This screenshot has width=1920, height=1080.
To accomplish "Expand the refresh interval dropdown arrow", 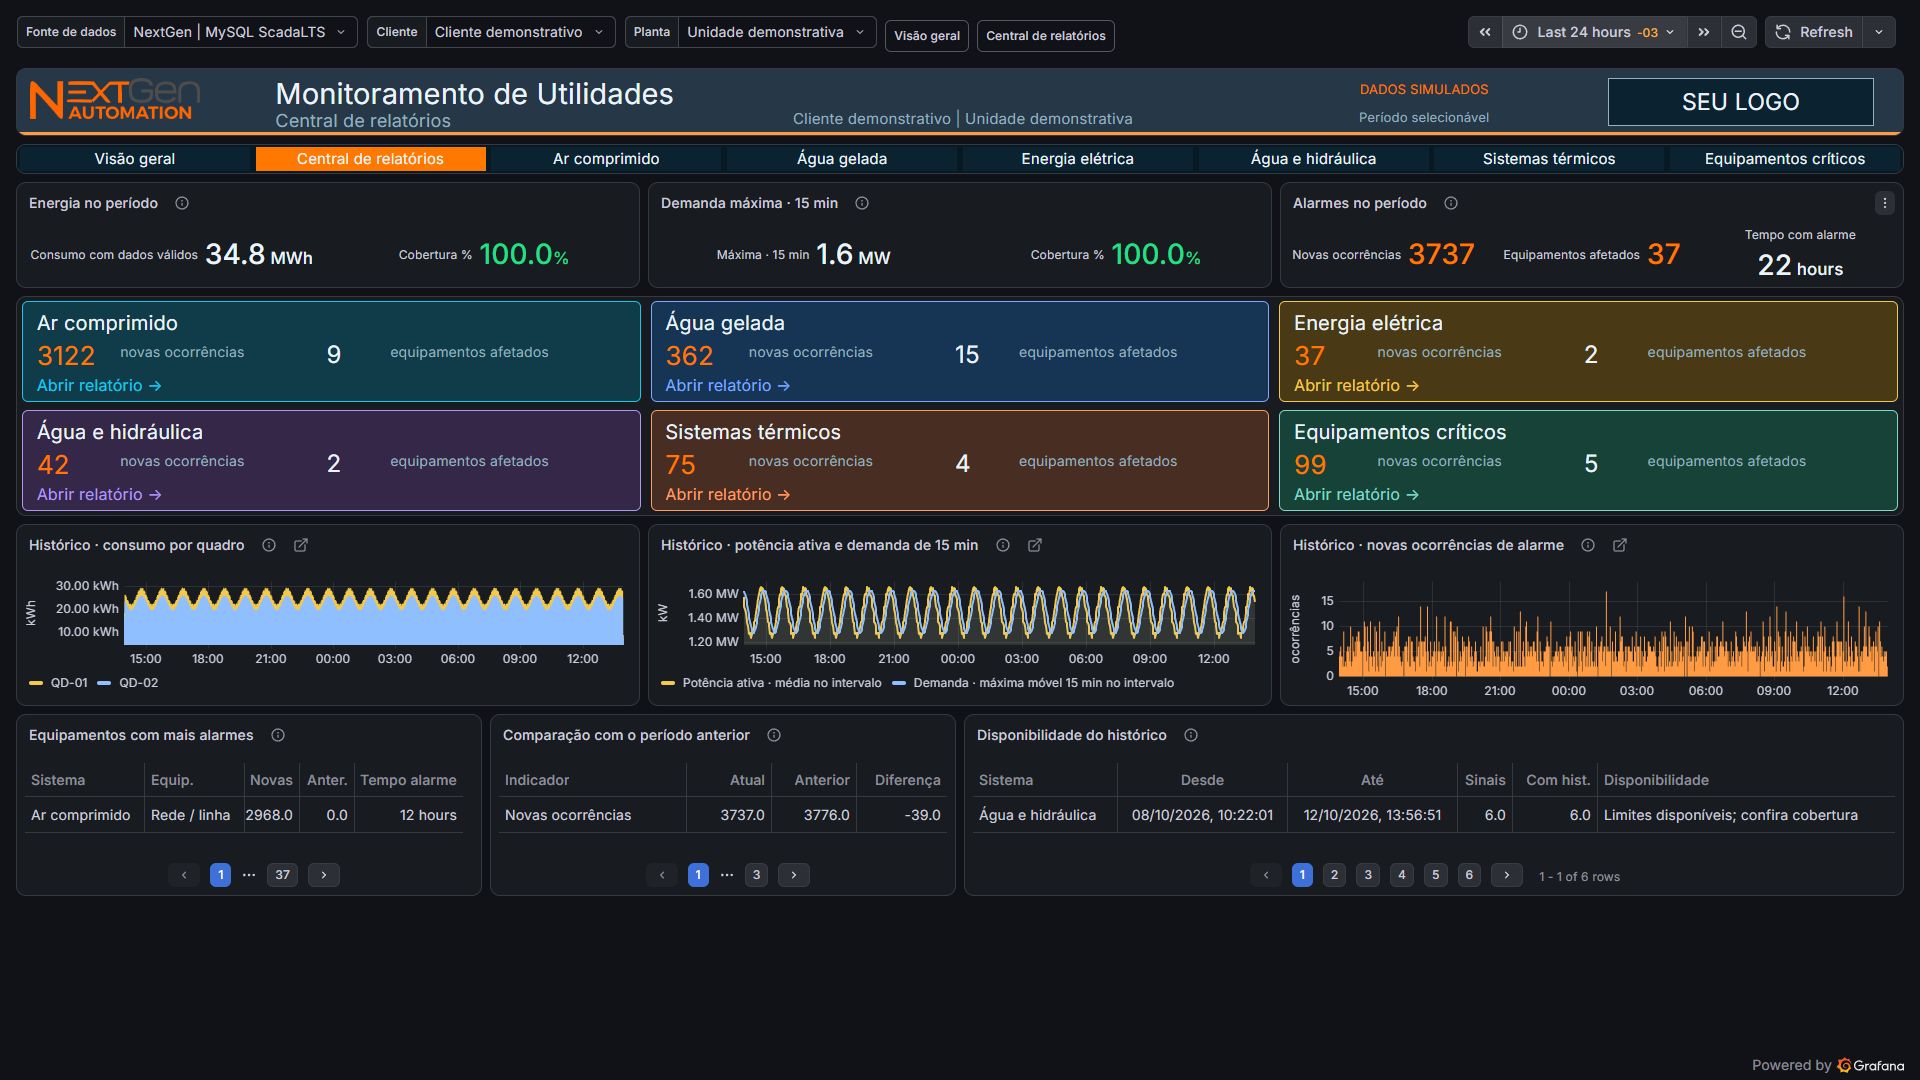I will [x=1879, y=32].
